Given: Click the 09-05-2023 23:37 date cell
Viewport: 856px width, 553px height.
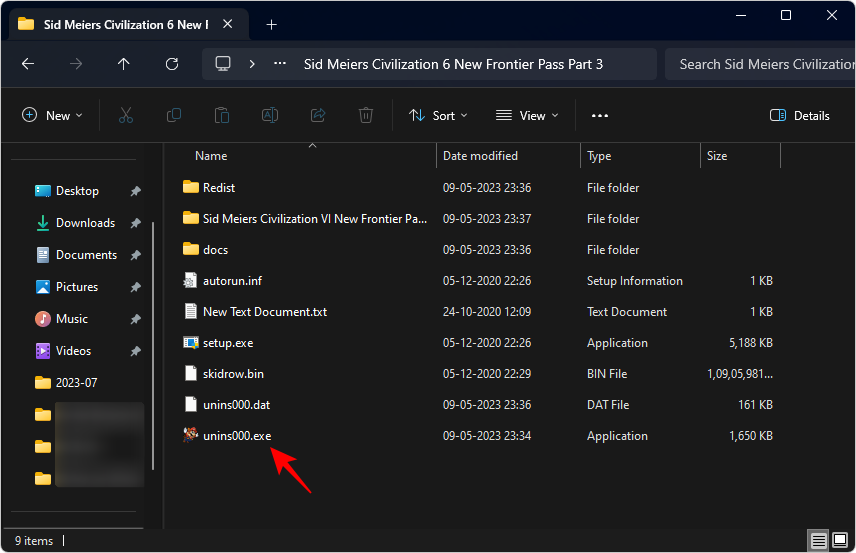Looking at the screenshot, I should click(486, 219).
